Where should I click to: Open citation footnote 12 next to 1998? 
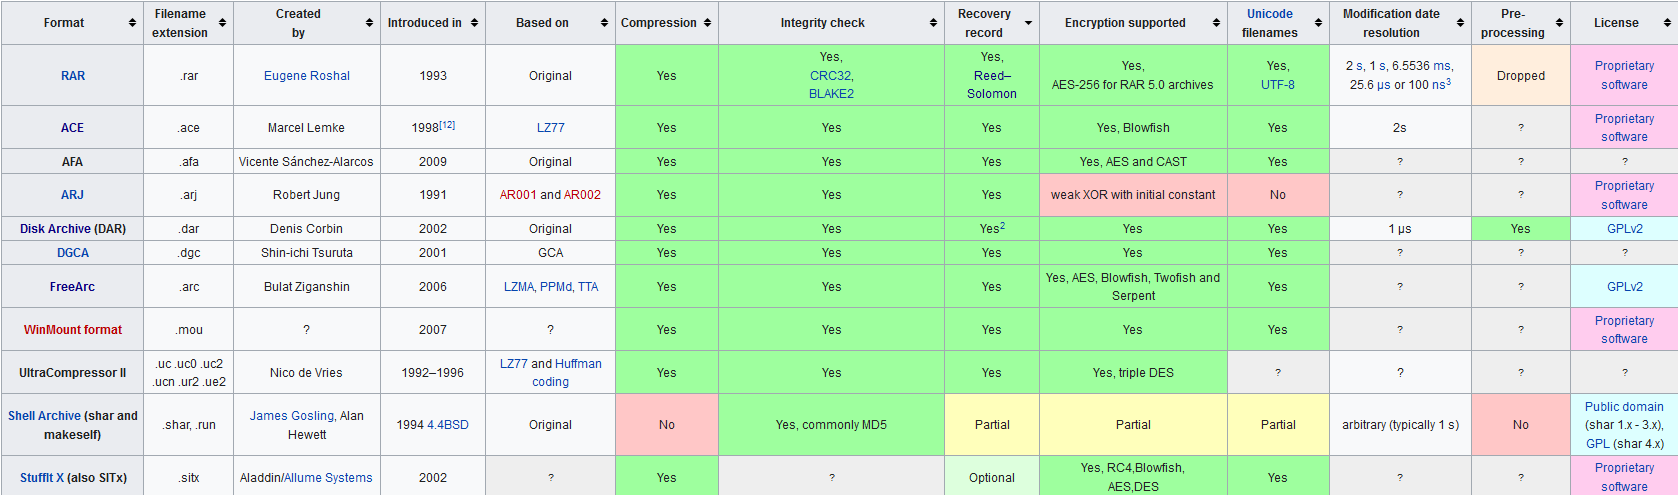[x=447, y=125]
